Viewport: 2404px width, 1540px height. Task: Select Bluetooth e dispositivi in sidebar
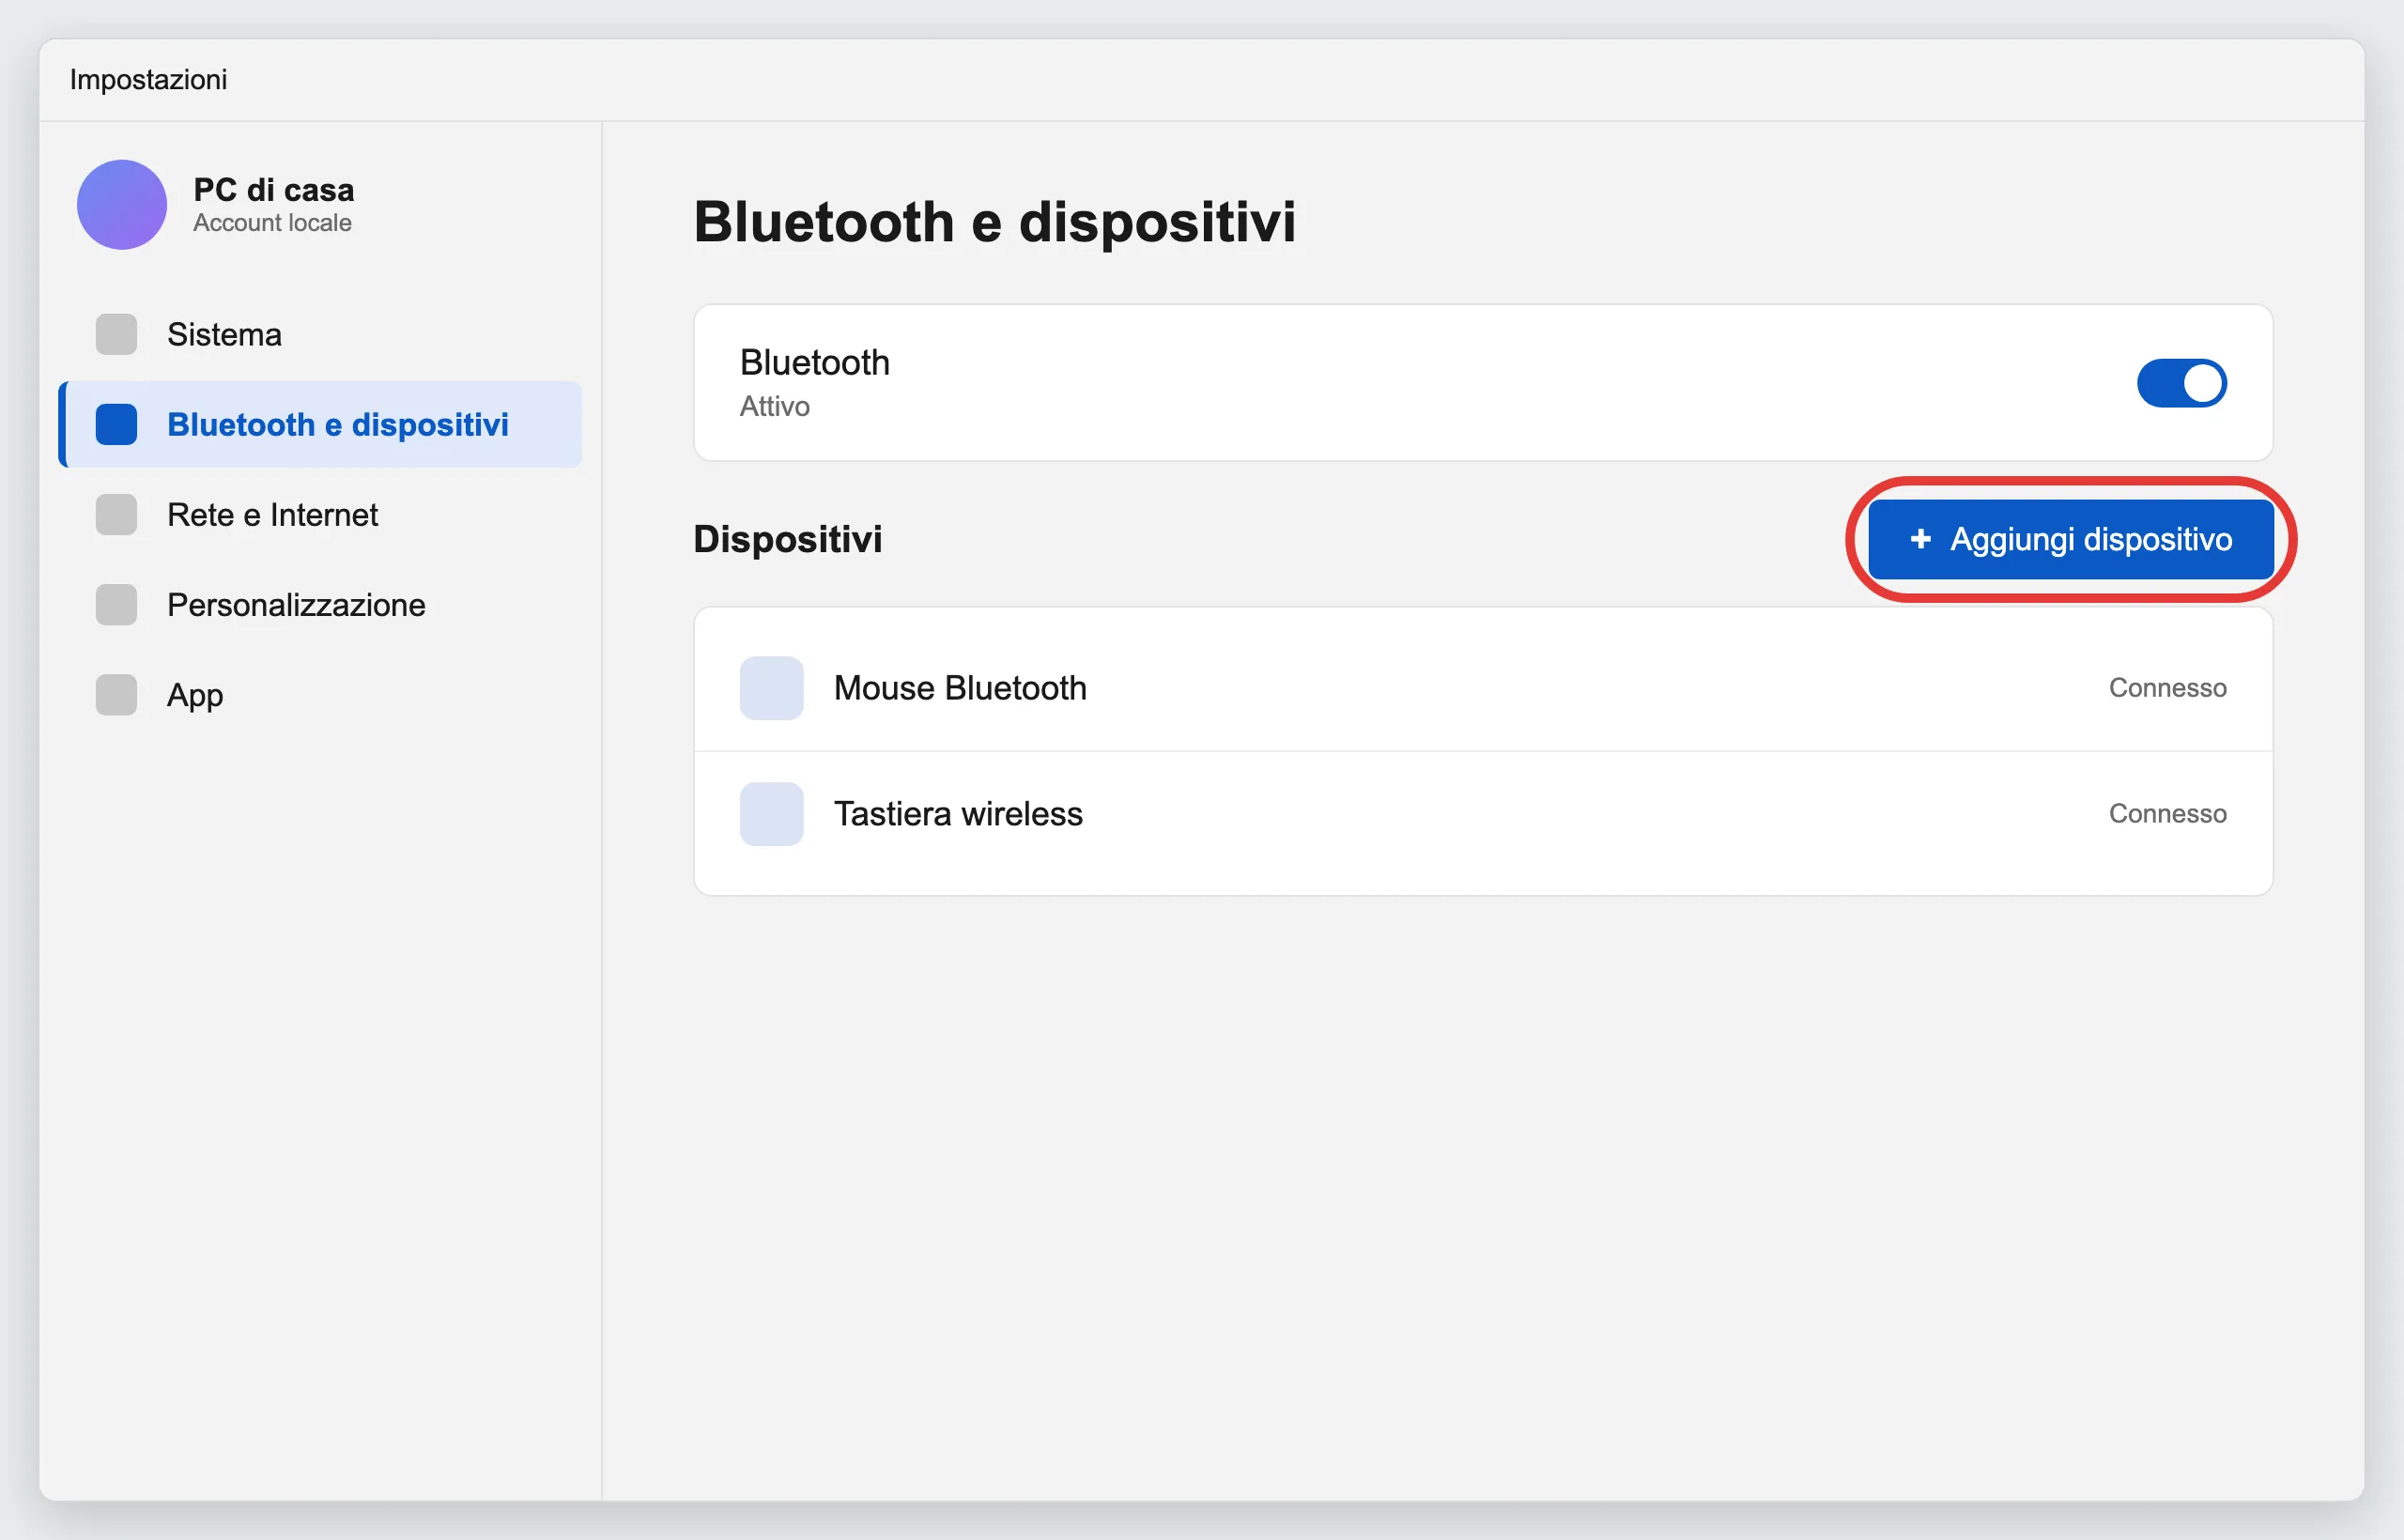321,424
